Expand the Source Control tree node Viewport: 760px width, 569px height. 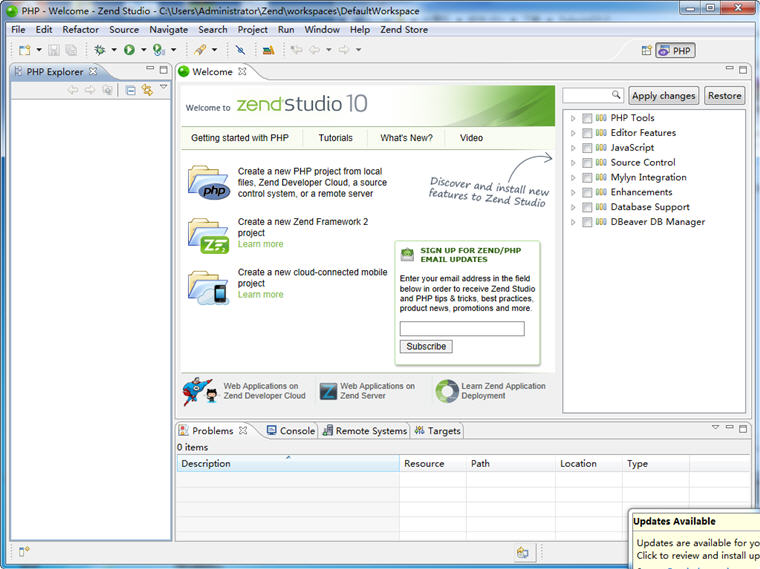click(573, 162)
